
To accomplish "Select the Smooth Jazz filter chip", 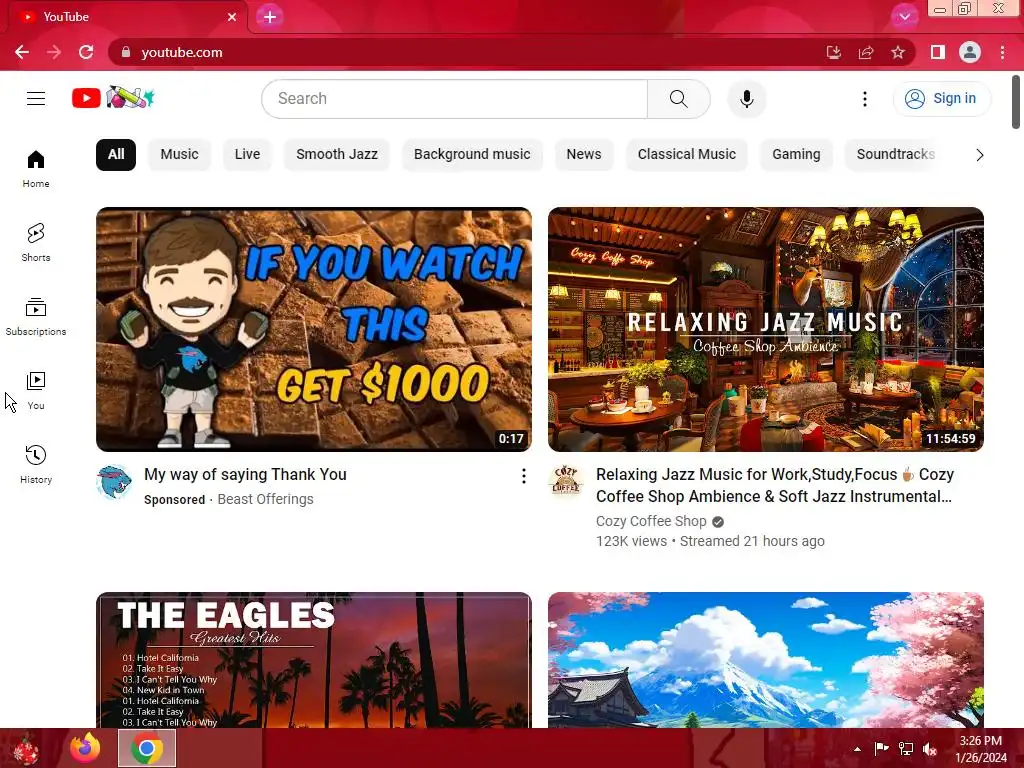I will tap(337, 155).
